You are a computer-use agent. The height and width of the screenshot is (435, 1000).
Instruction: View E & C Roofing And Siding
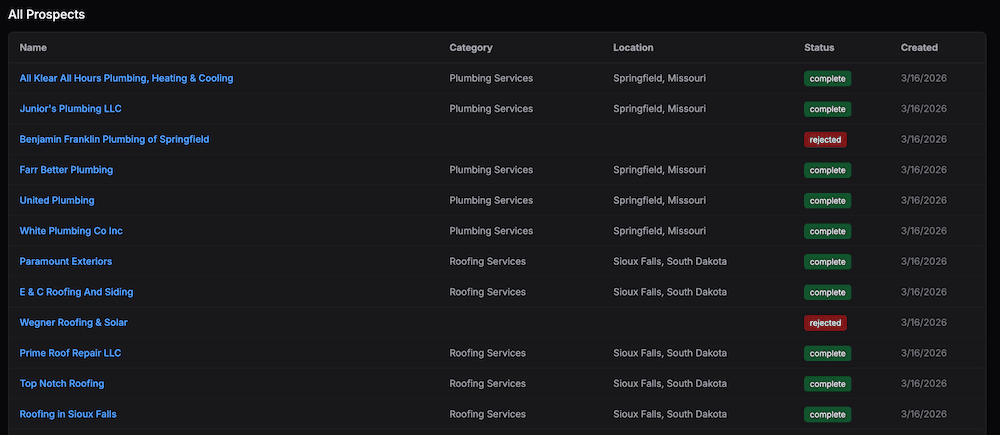click(x=76, y=292)
